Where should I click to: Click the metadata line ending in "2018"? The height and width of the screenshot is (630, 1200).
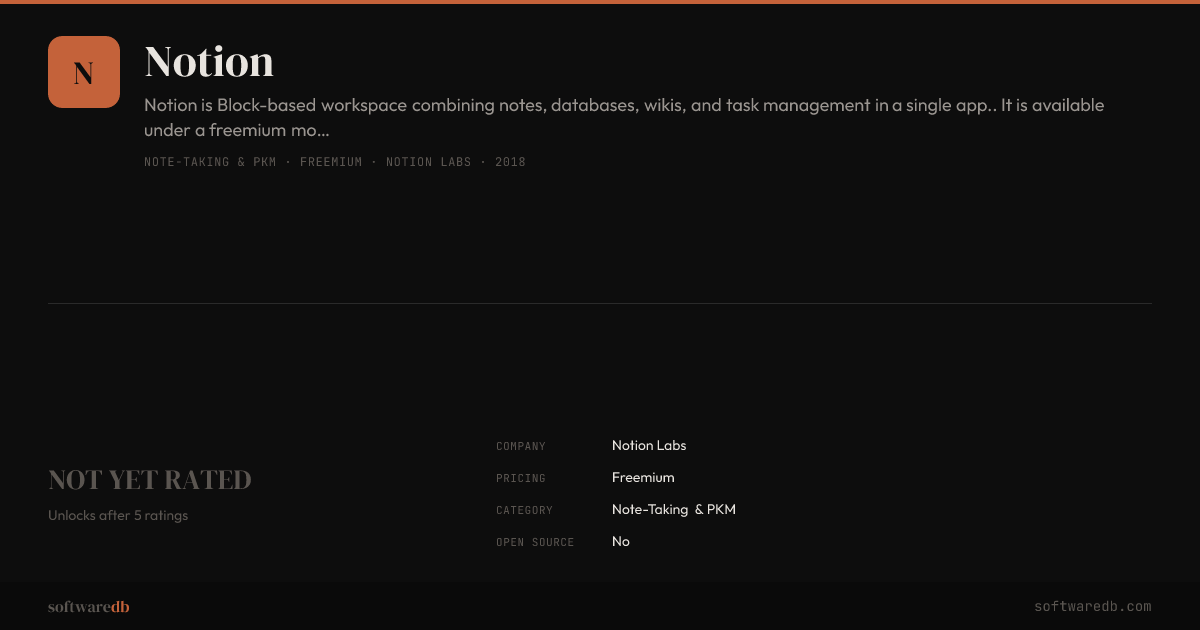point(335,162)
